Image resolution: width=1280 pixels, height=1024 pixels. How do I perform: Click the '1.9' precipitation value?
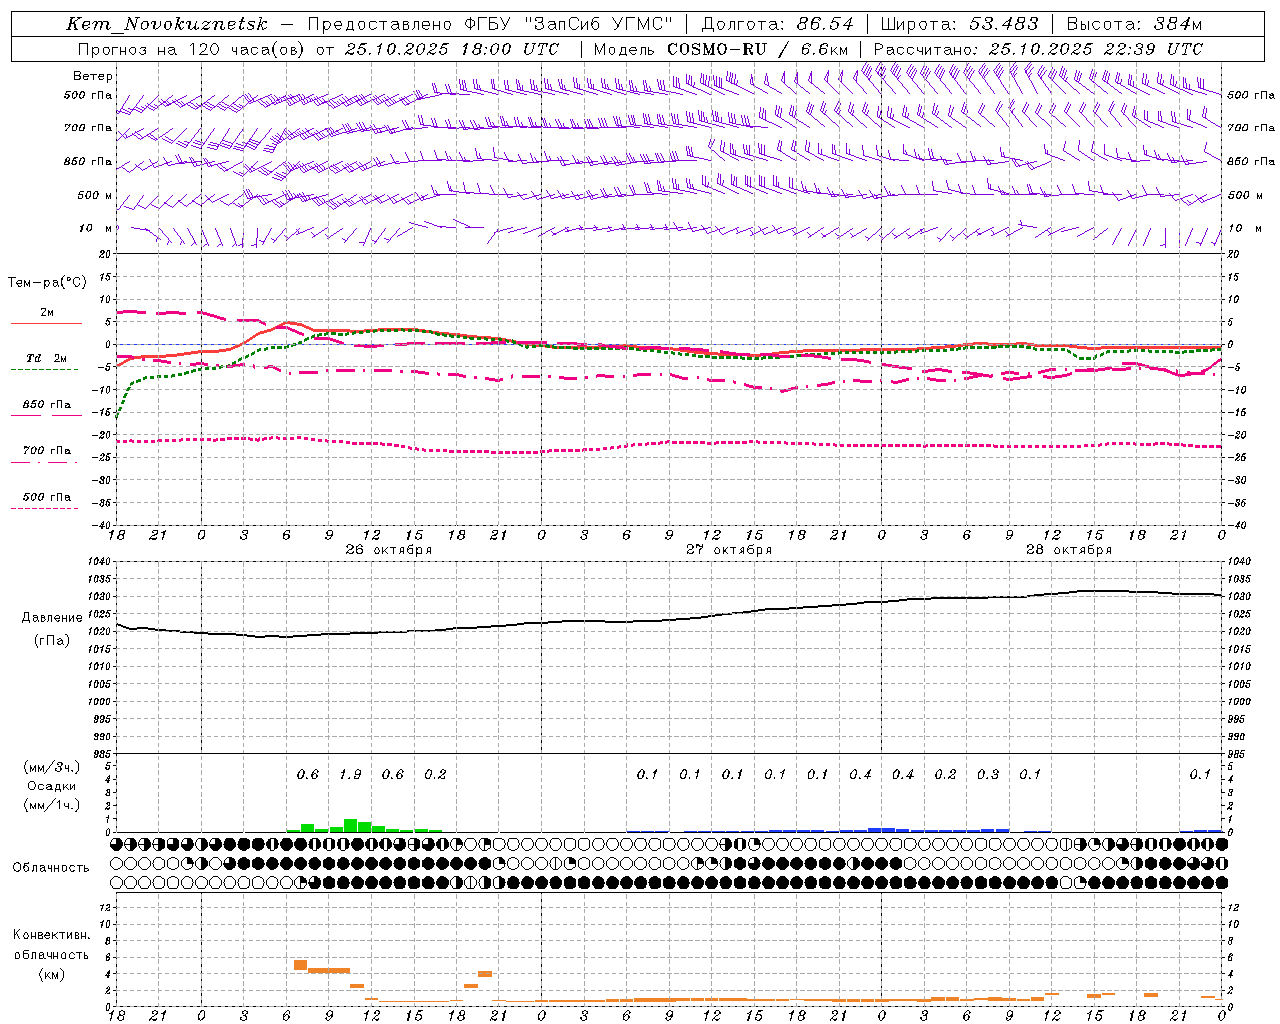[350, 775]
